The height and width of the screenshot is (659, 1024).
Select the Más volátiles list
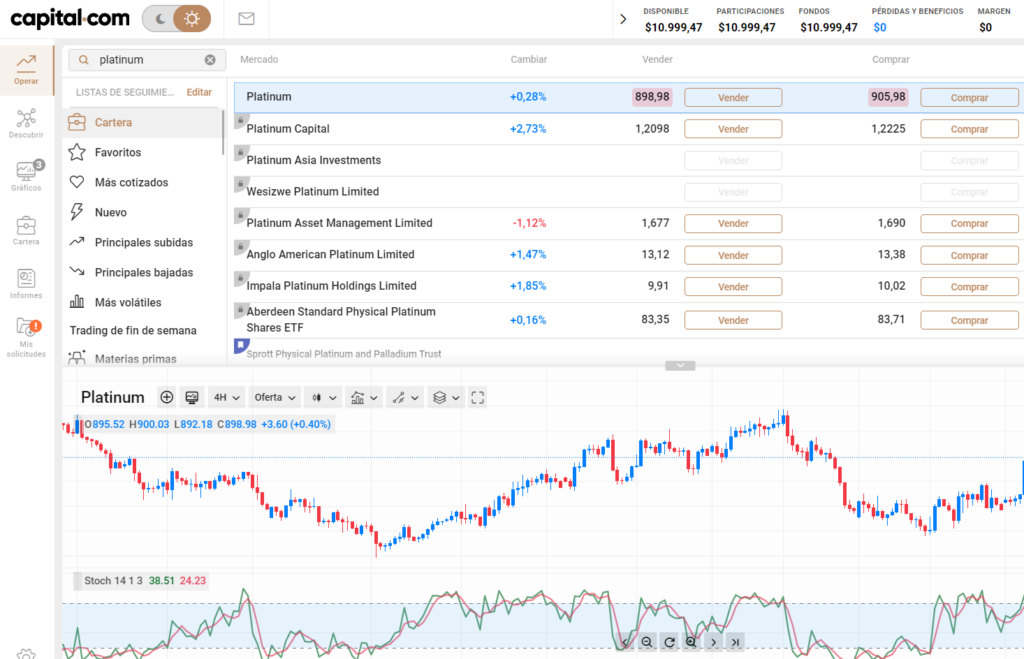pyautogui.click(x=142, y=302)
